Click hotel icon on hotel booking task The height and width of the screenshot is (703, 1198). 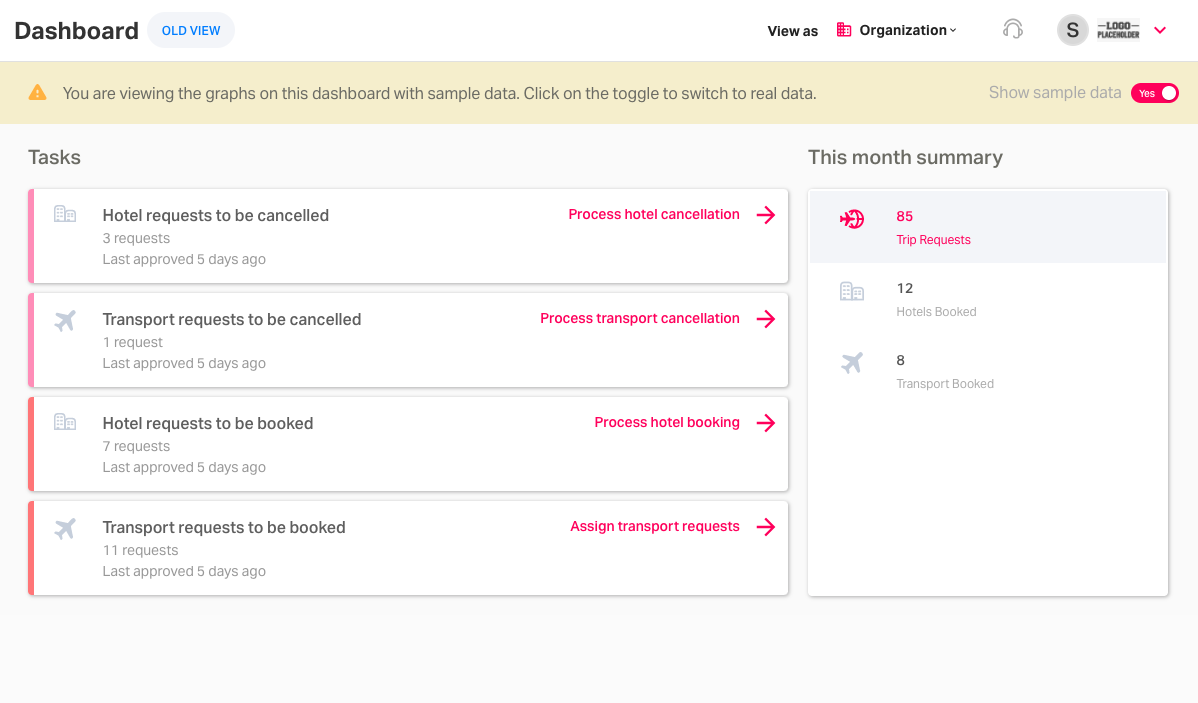pyautogui.click(x=65, y=422)
